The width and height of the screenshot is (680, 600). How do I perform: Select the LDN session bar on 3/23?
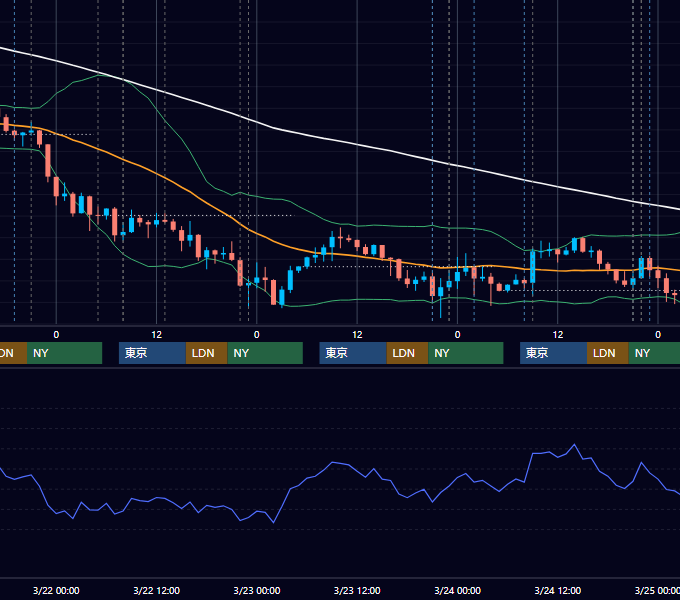pos(407,353)
